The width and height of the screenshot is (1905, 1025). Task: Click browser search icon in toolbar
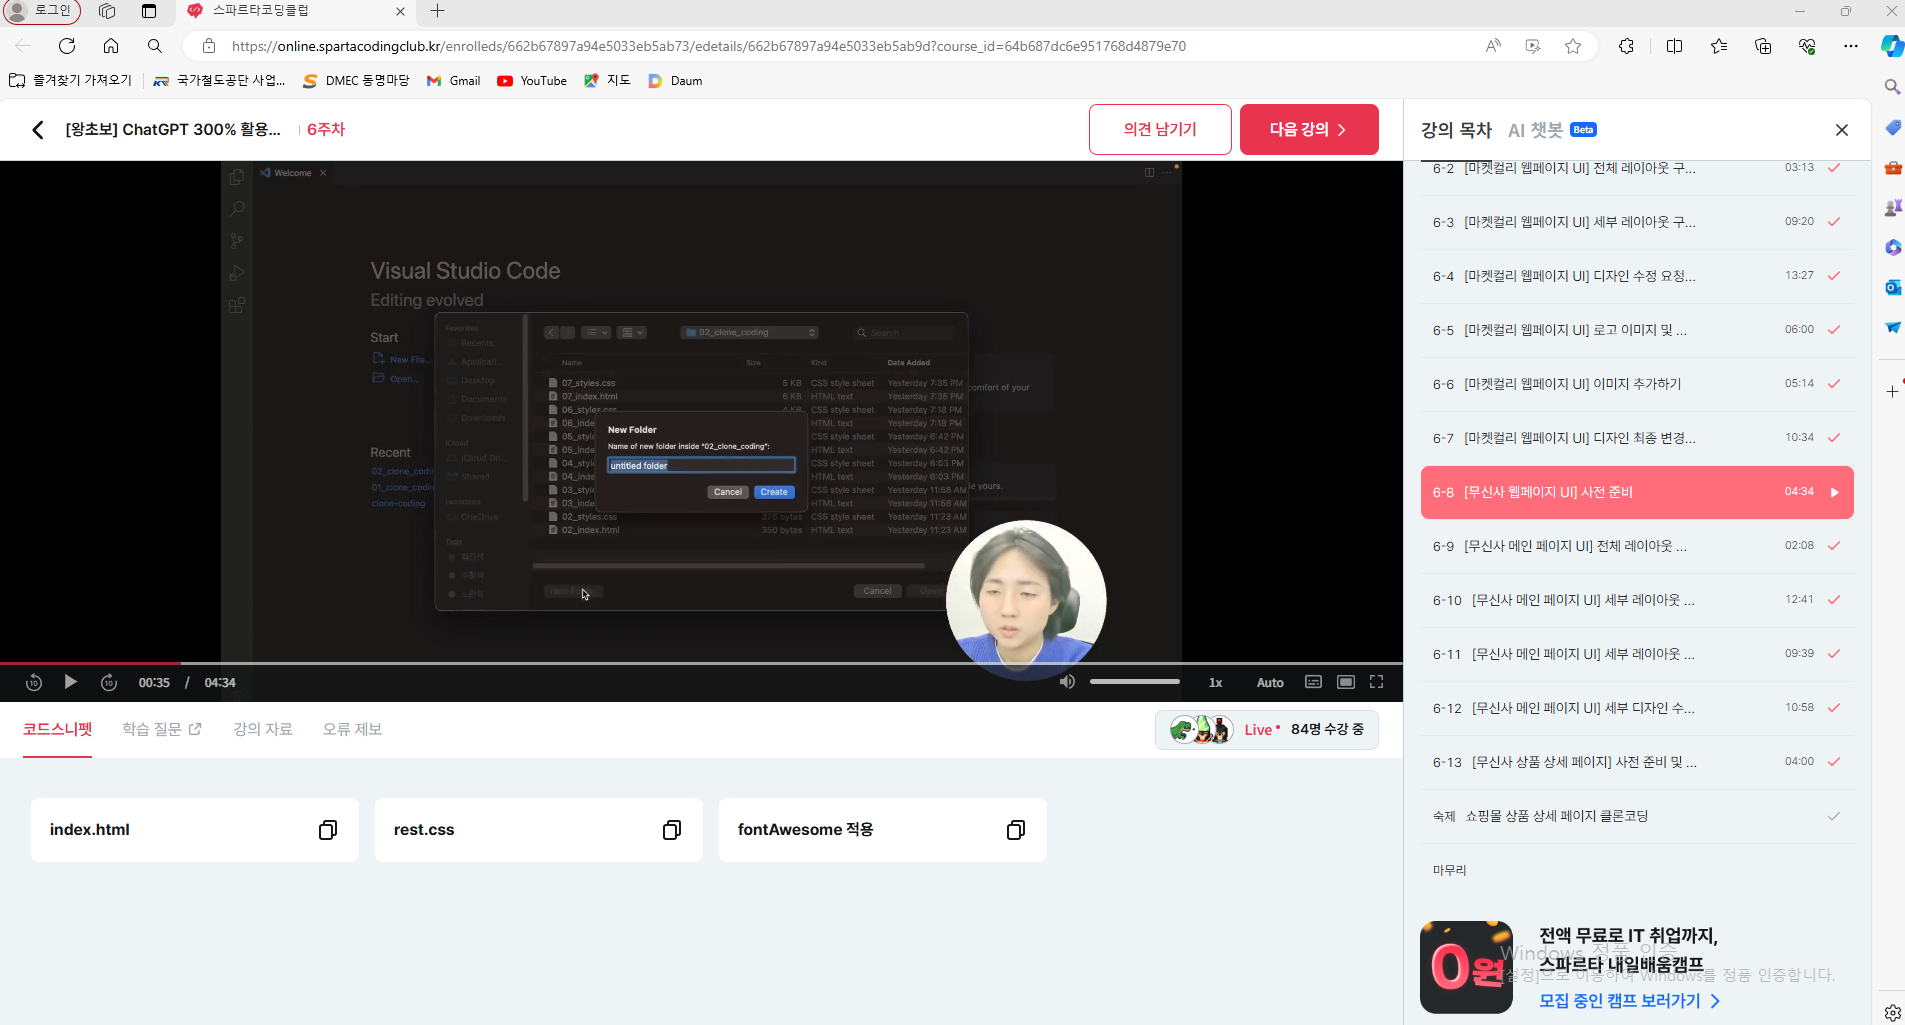(154, 46)
